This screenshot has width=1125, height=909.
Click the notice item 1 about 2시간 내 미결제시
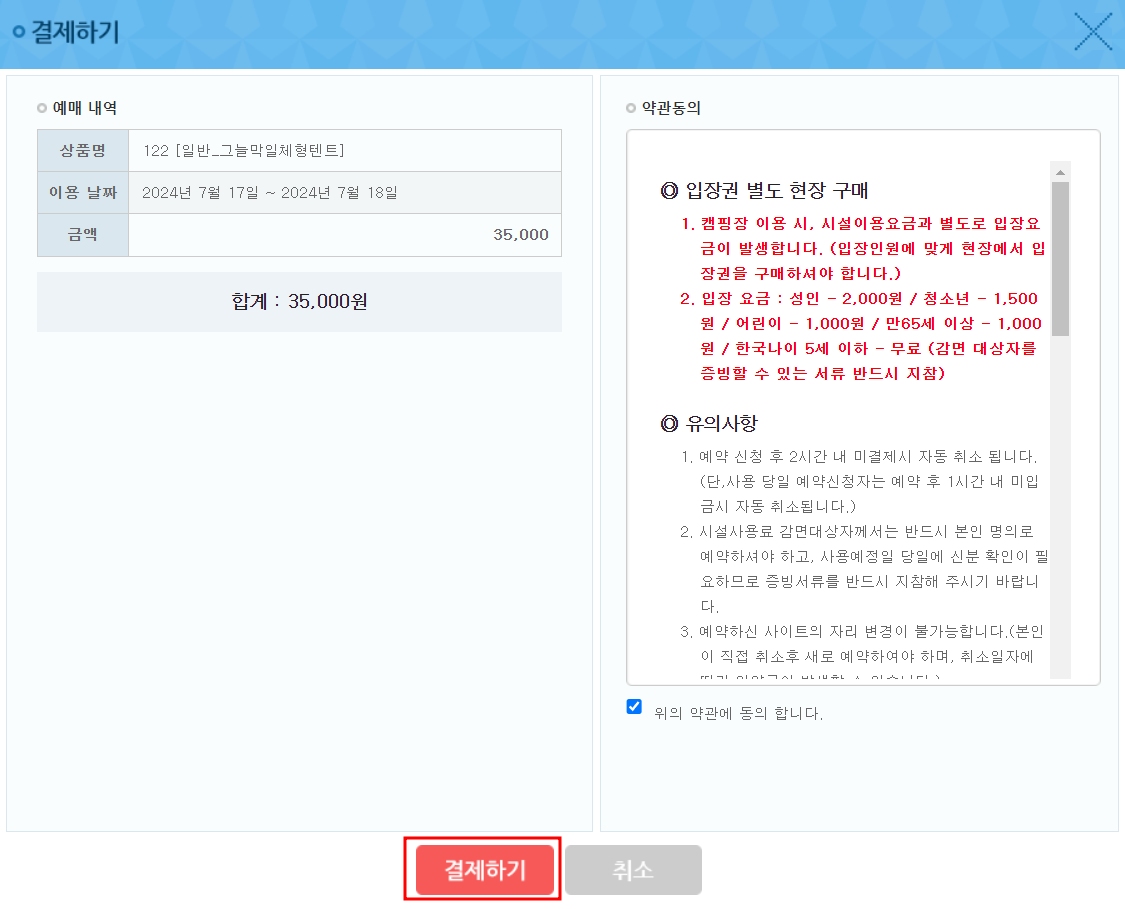point(860,481)
